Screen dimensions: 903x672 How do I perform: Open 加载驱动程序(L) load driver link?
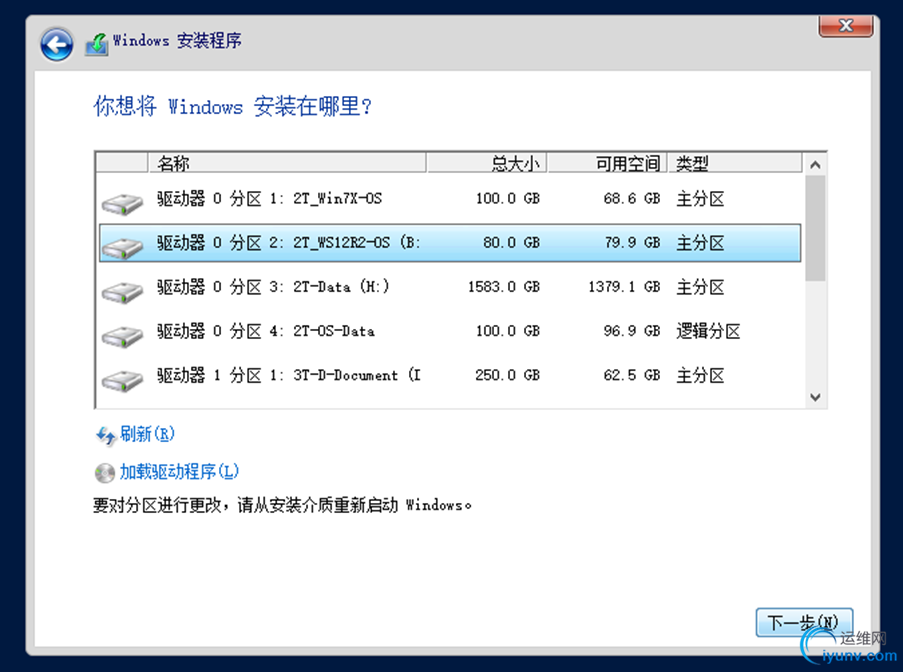[179, 472]
